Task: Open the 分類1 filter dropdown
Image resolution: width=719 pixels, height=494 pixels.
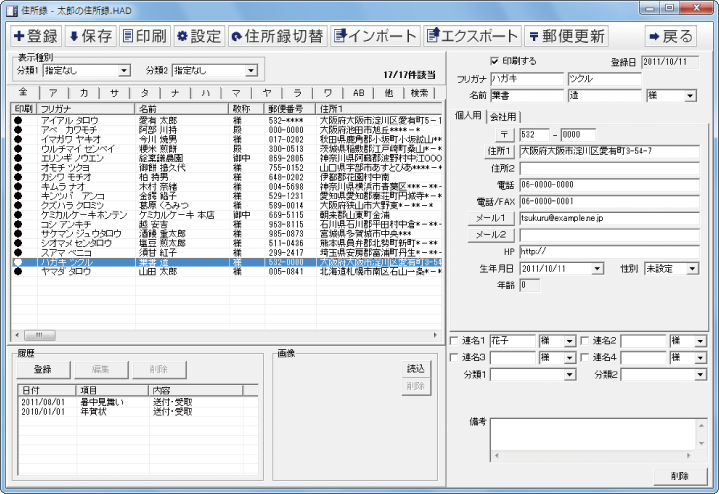Action: 124,71
